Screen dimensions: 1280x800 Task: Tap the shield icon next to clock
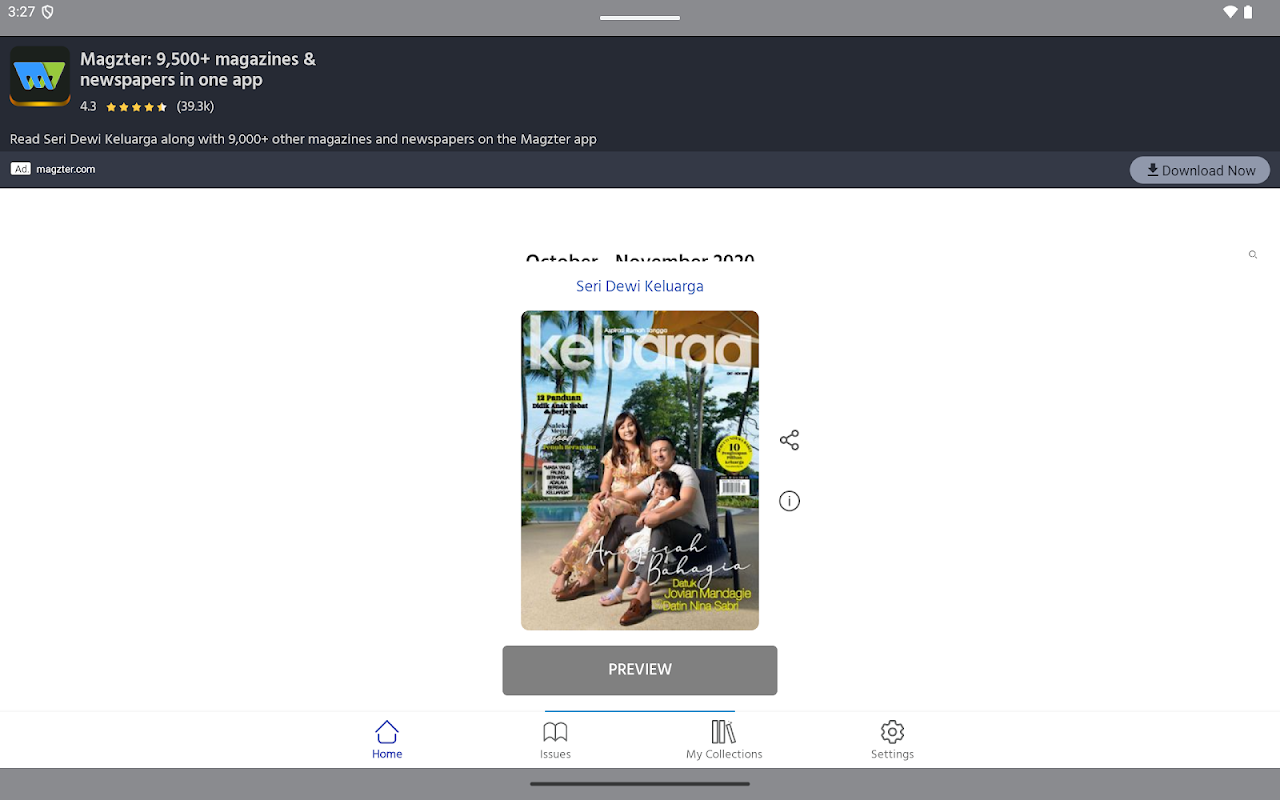(x=47, y=12)
